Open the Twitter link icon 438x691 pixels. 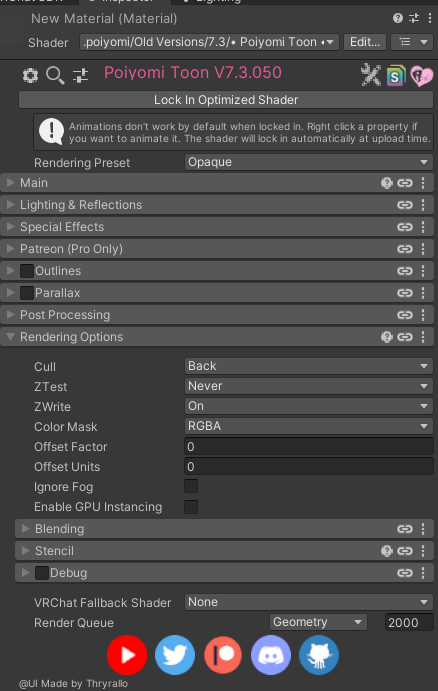(175, 655)
